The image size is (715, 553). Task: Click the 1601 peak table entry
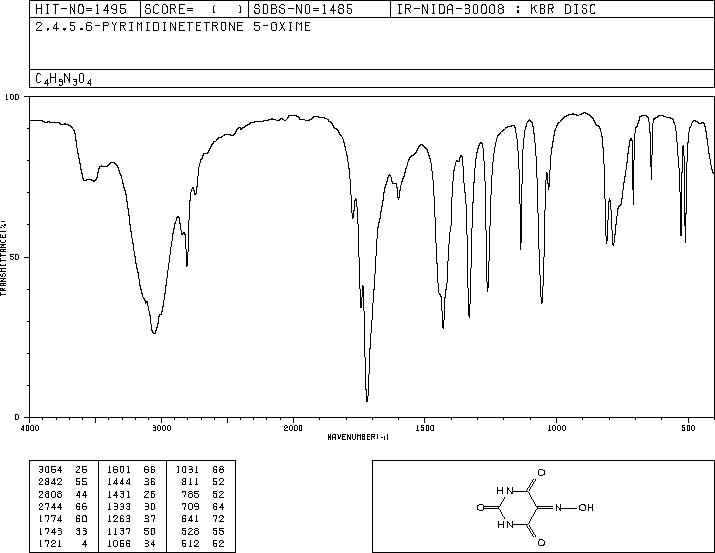click(x=119, y=470)
